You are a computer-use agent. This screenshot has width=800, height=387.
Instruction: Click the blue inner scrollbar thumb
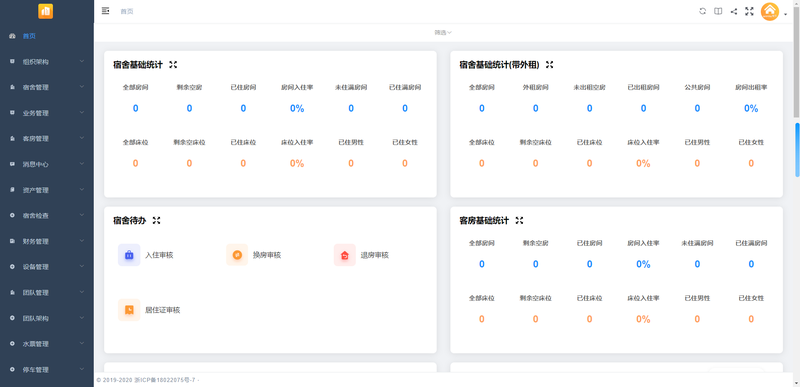click(797, 150)
